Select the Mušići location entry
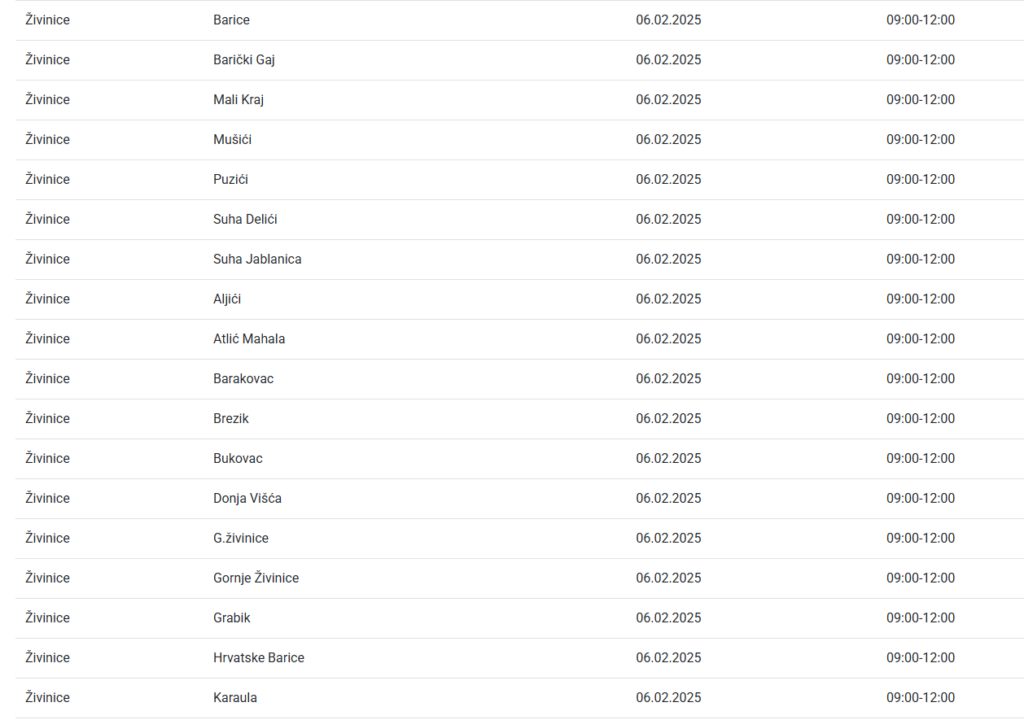This screenshot has width=1024, height=720. click(x=233, y=140)
